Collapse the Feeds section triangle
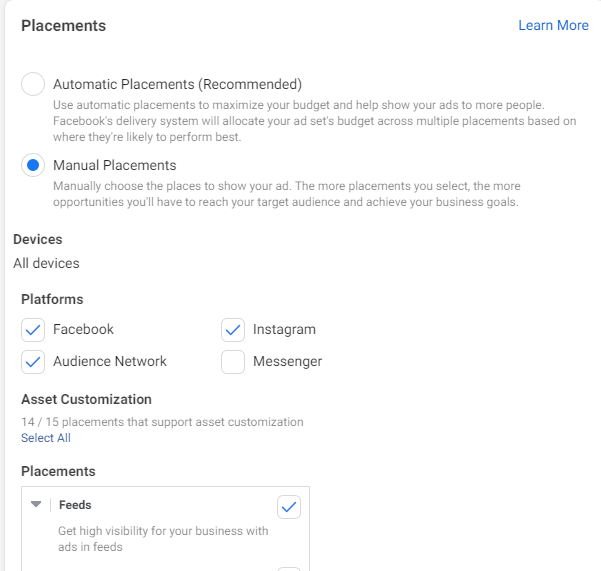 coord(37,505)
